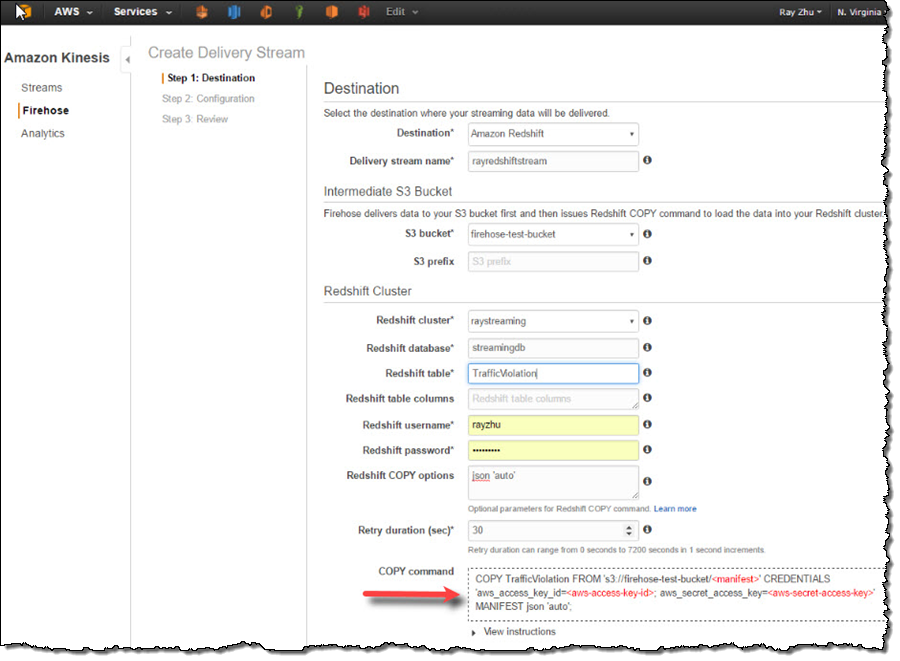Click the Learn more link
This screenshot has width=900, height=661.
coord(675,509)
